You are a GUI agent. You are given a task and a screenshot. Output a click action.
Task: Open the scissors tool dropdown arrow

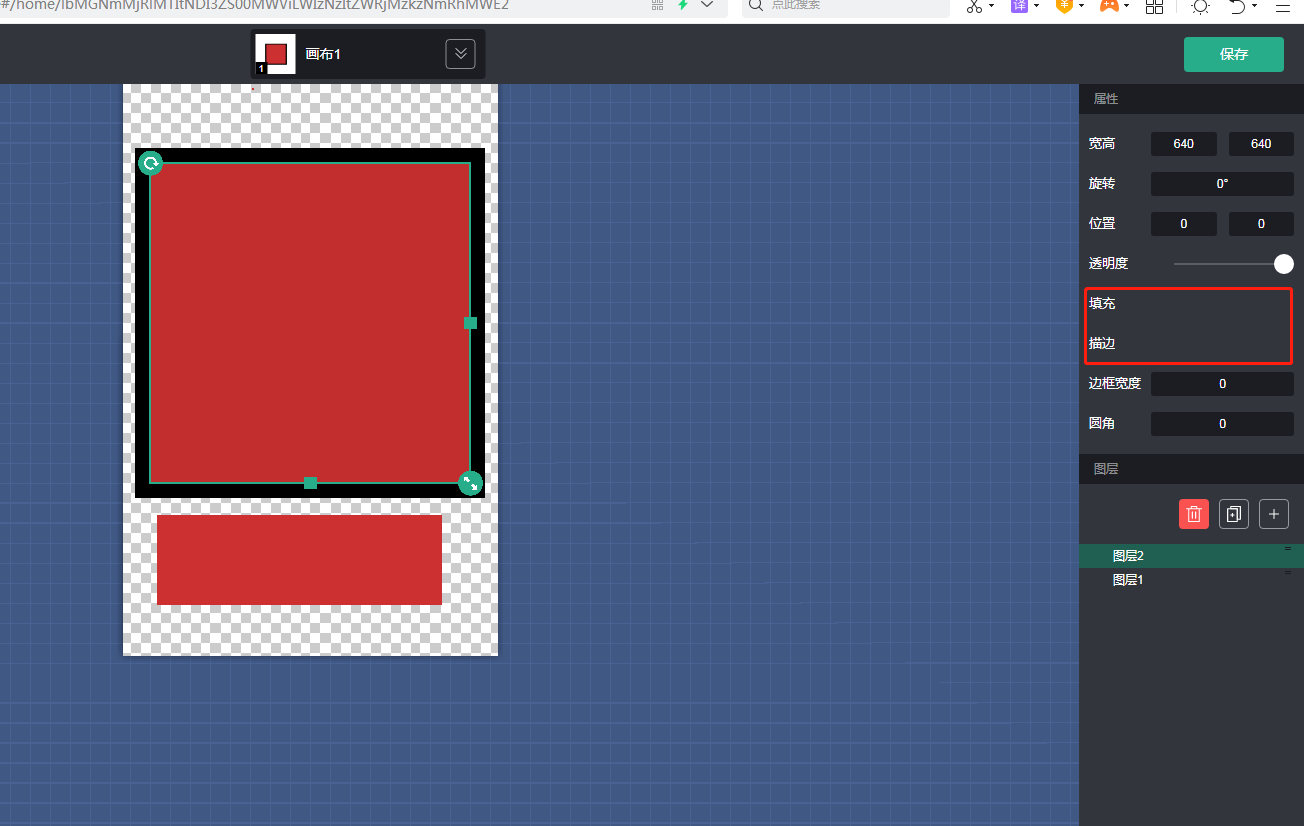point(991,6)
